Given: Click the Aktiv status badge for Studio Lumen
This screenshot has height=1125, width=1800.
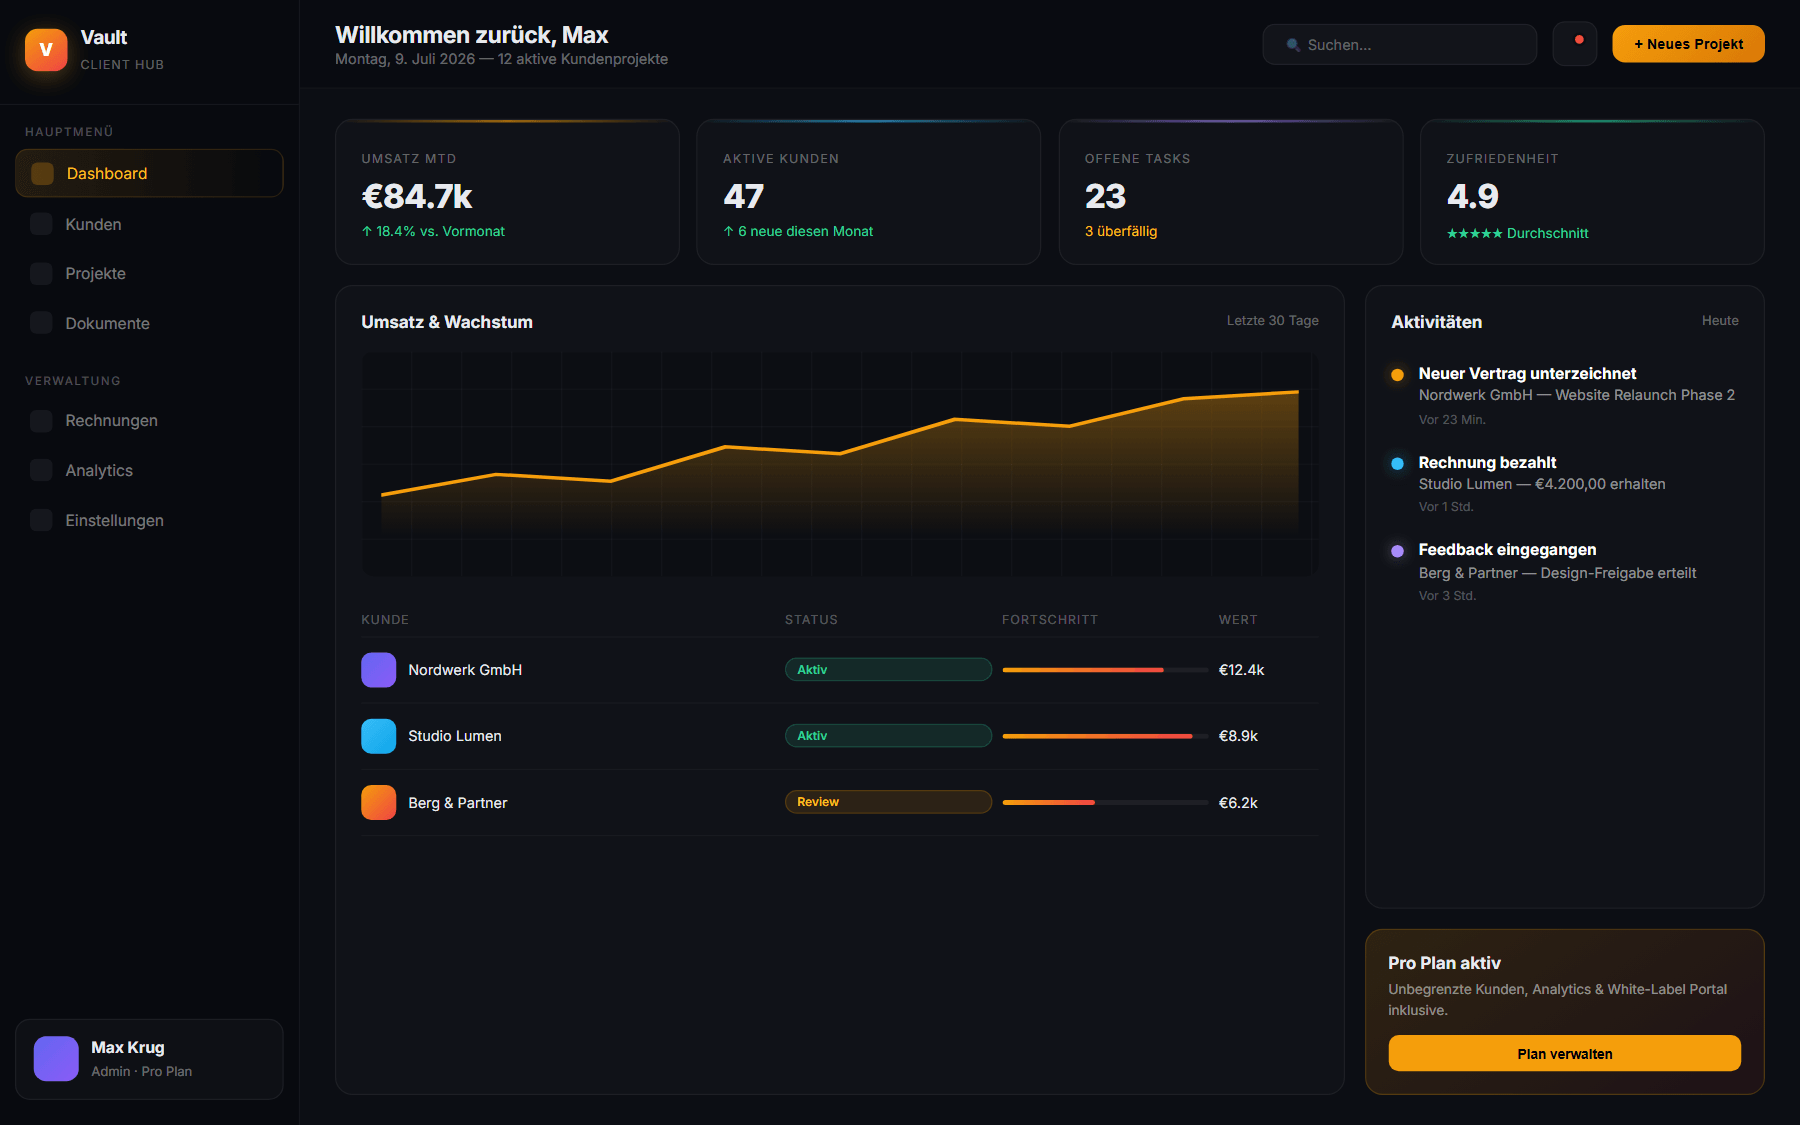Looking at the screenshot, I should 888,736.
